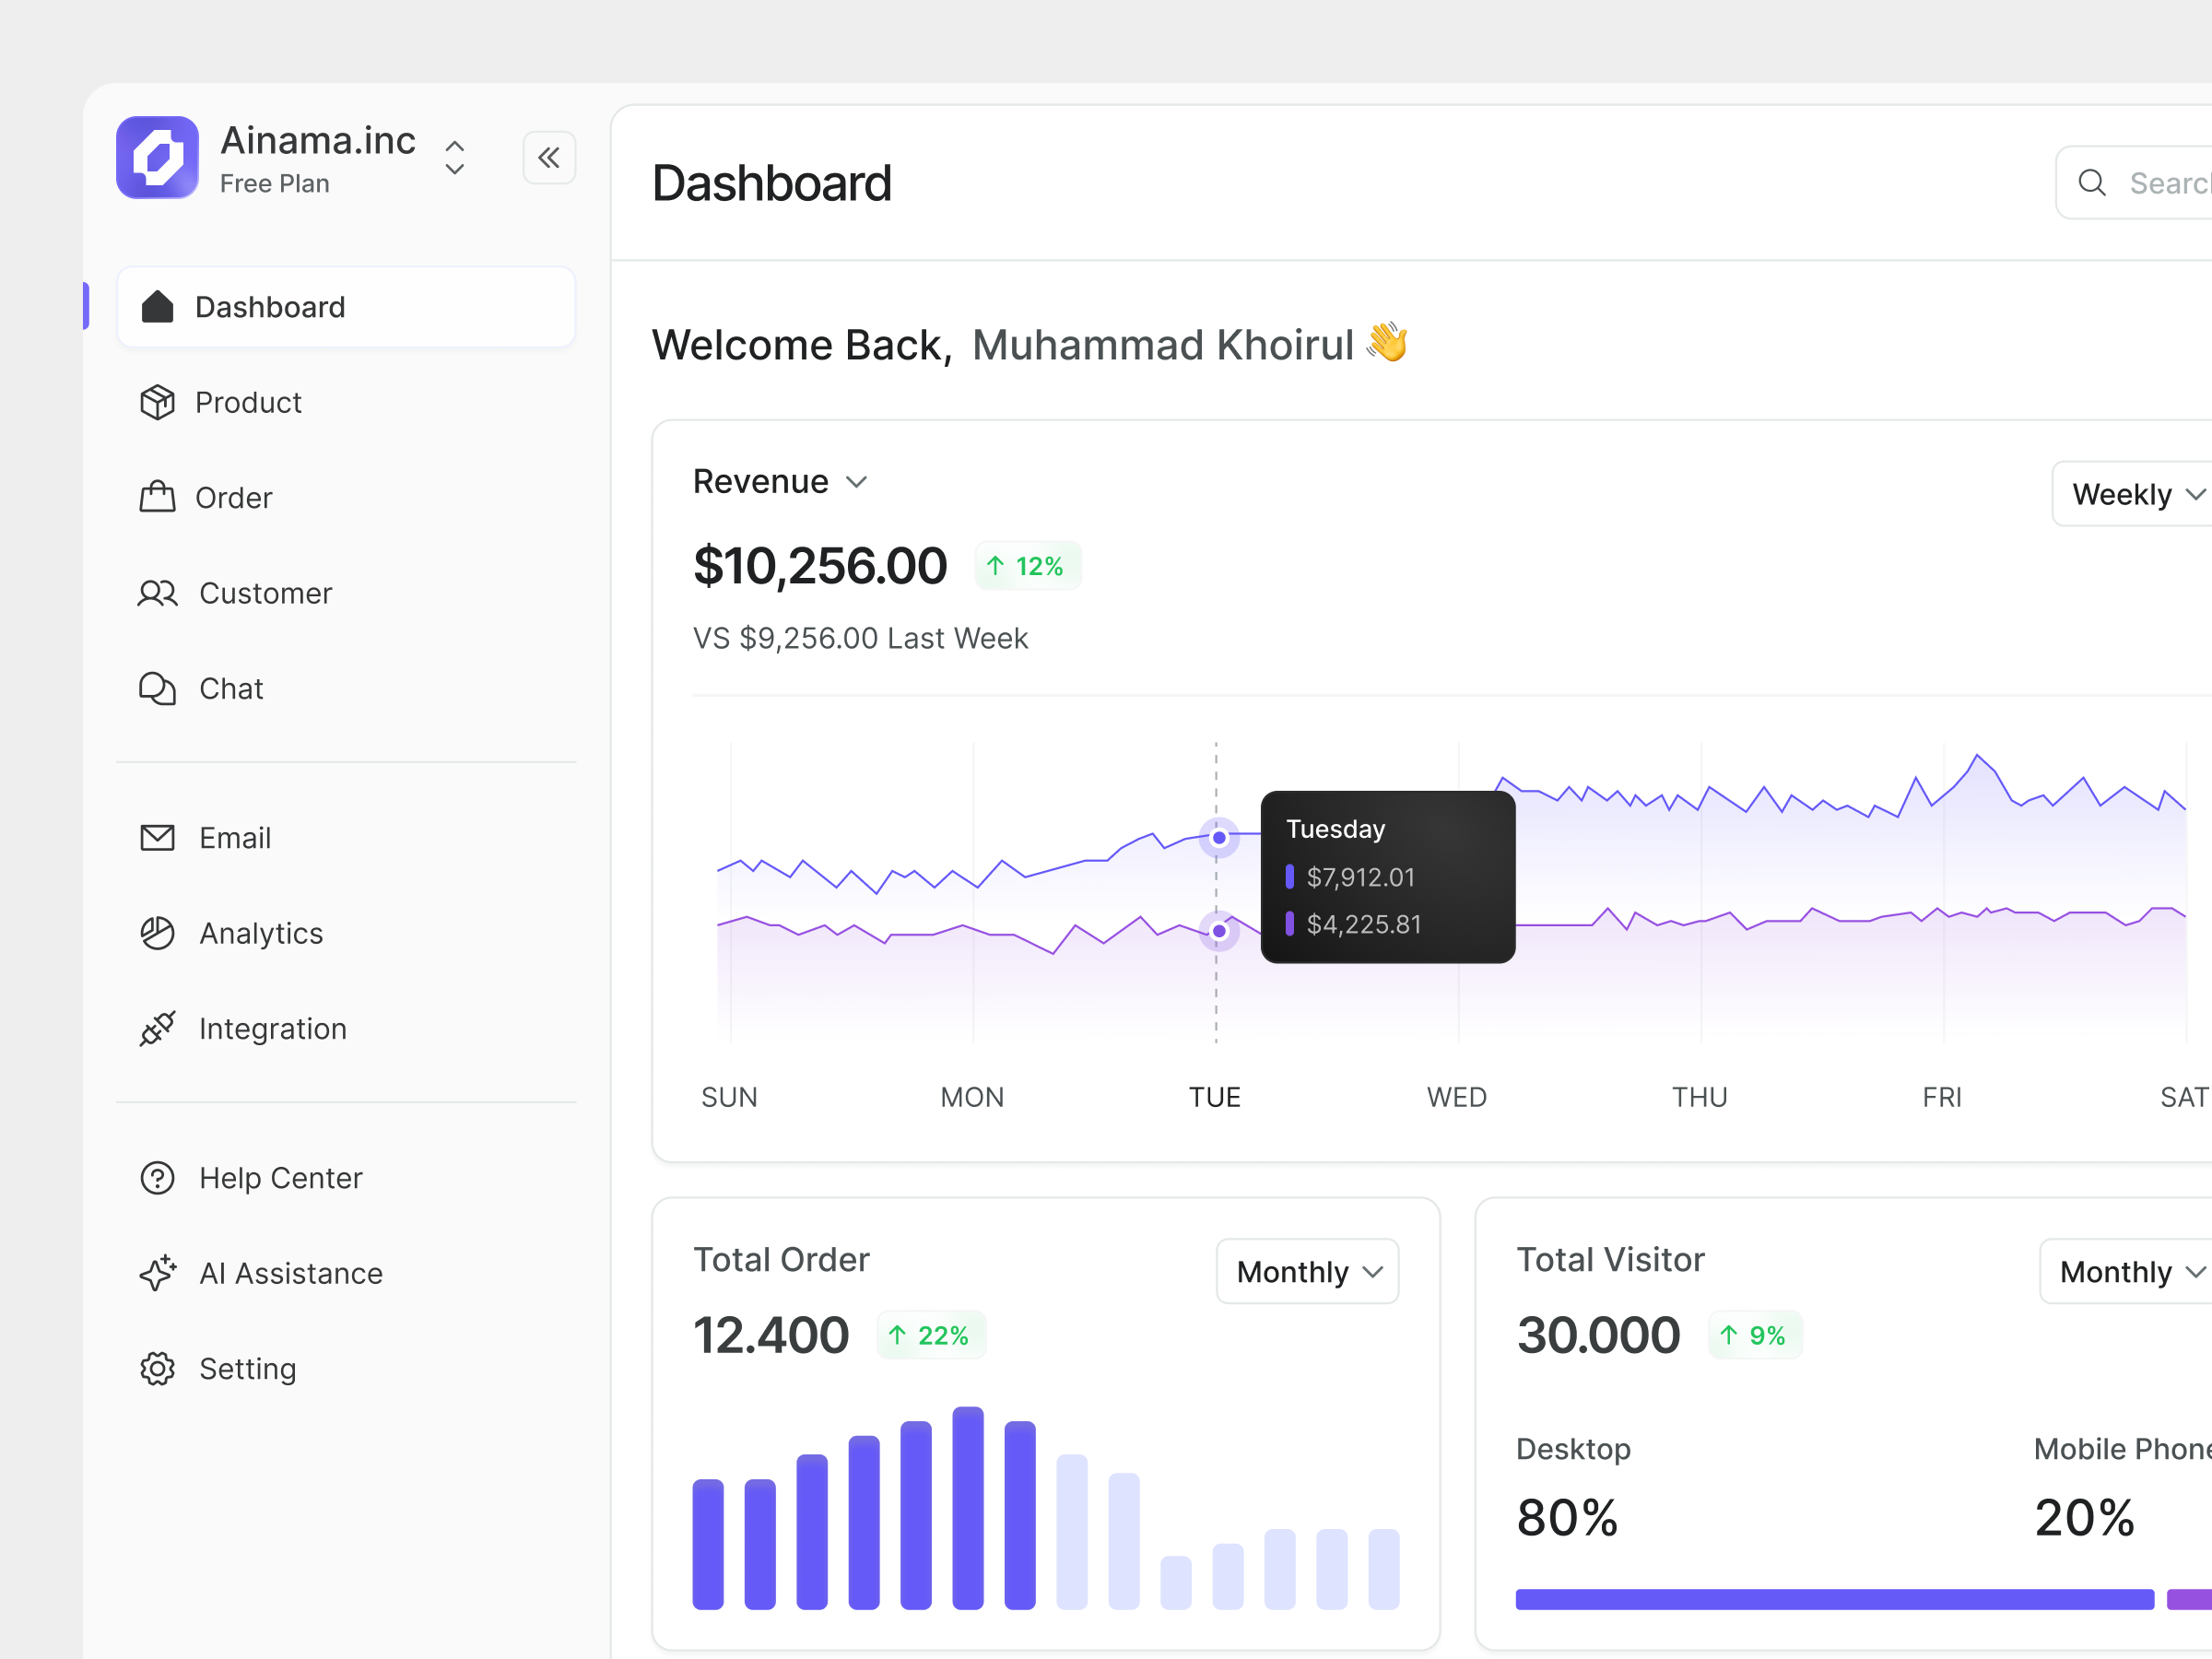Viewport: 2212px width, 1659px height.
Task: Click the Analytics pie chart icon
Action: pyautogui.click(x=157, y=933)
